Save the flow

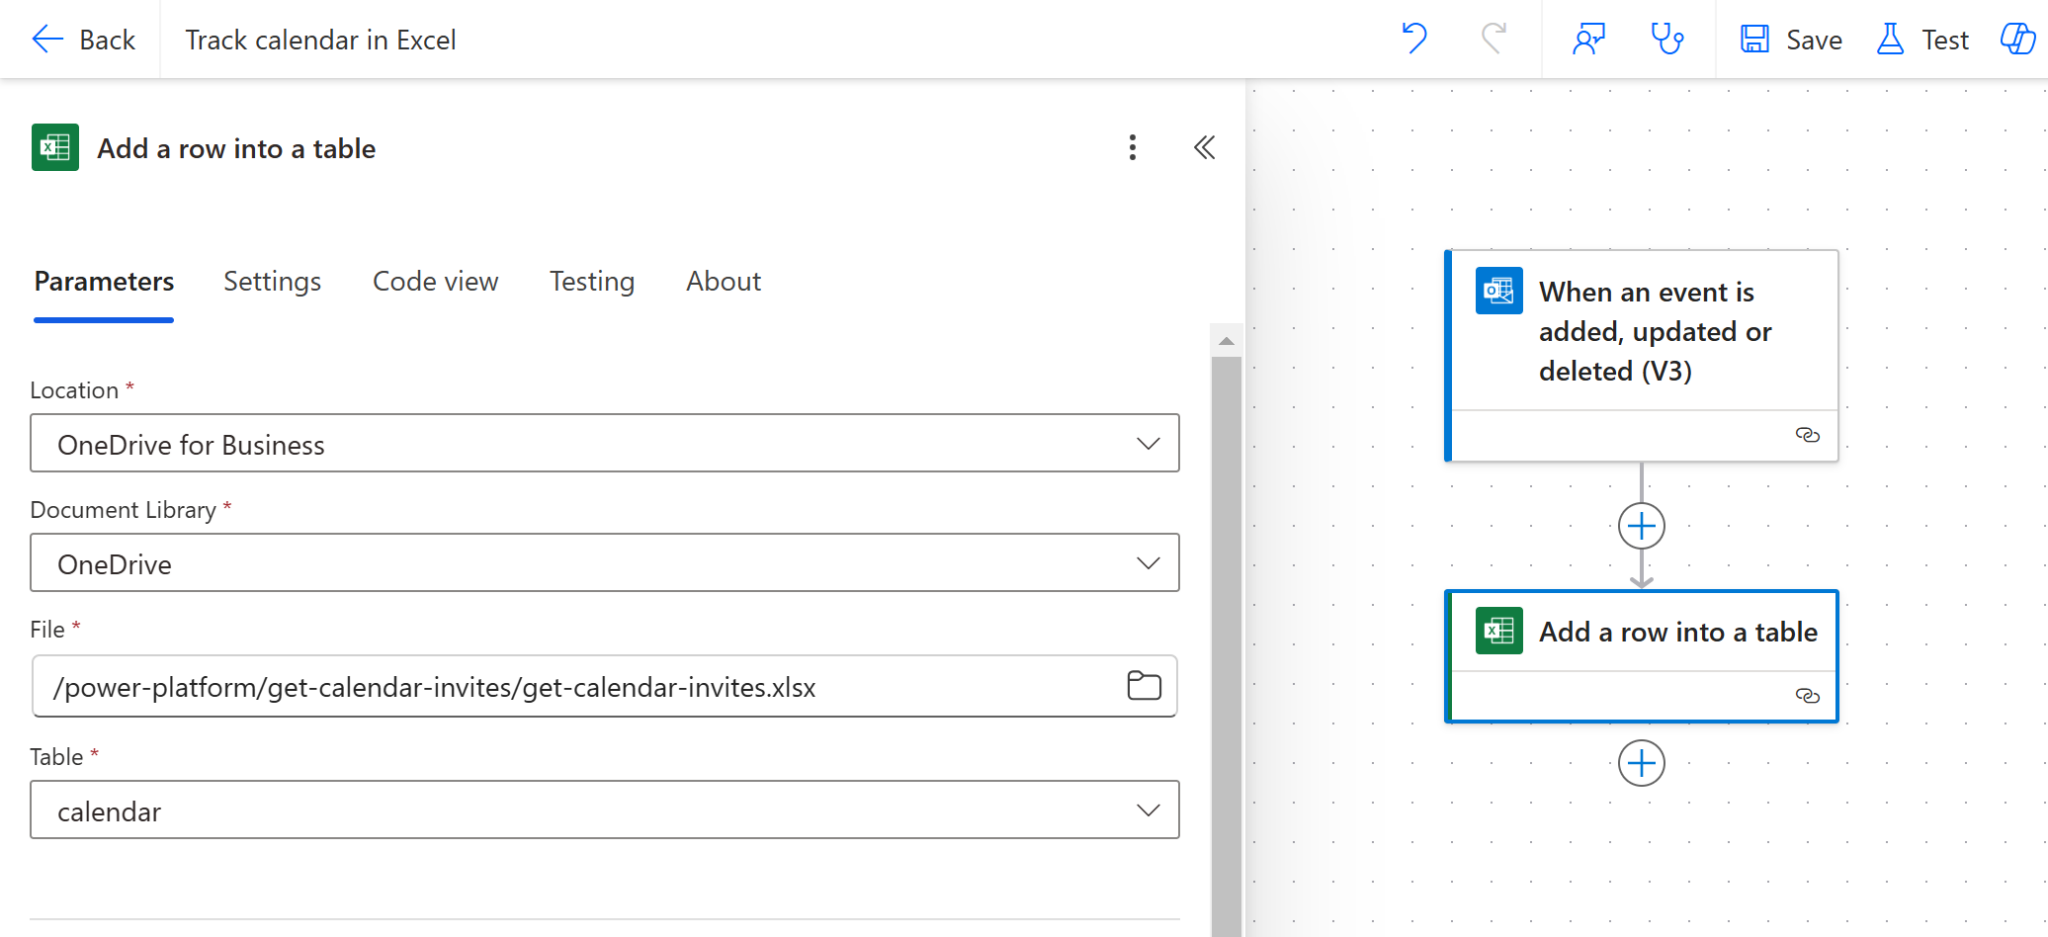tap(1792, 40)
